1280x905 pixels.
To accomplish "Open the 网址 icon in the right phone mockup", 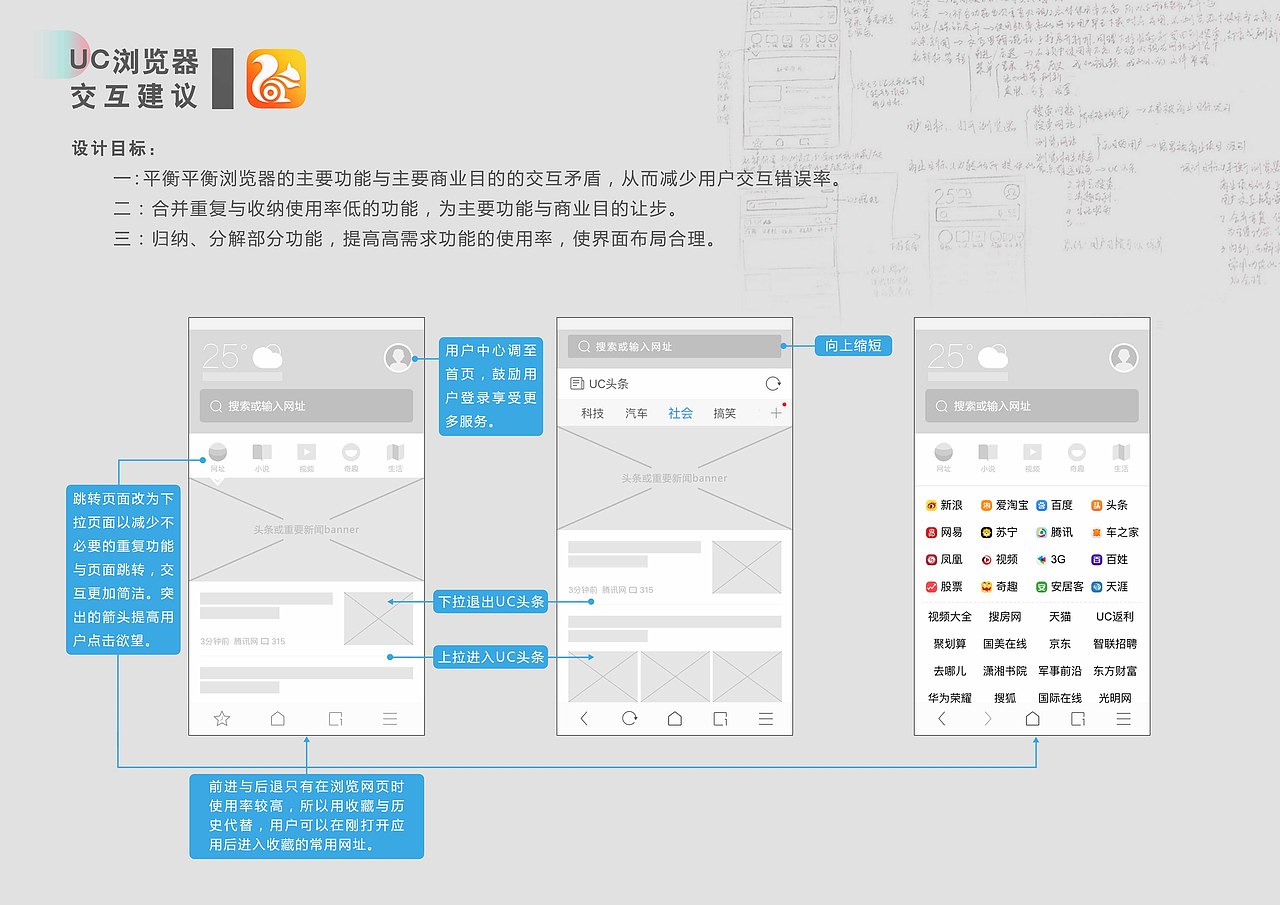I will tap(943, 457).
